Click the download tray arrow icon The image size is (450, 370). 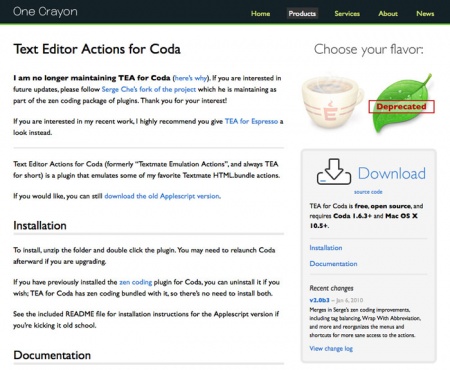coord(334,172)
